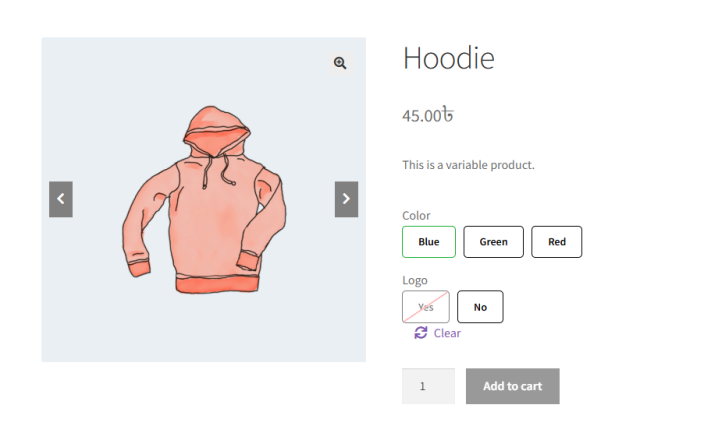Click the Logo attribute label
The width and height of the screenshot is (704, 433).
[x=415, y=281]
